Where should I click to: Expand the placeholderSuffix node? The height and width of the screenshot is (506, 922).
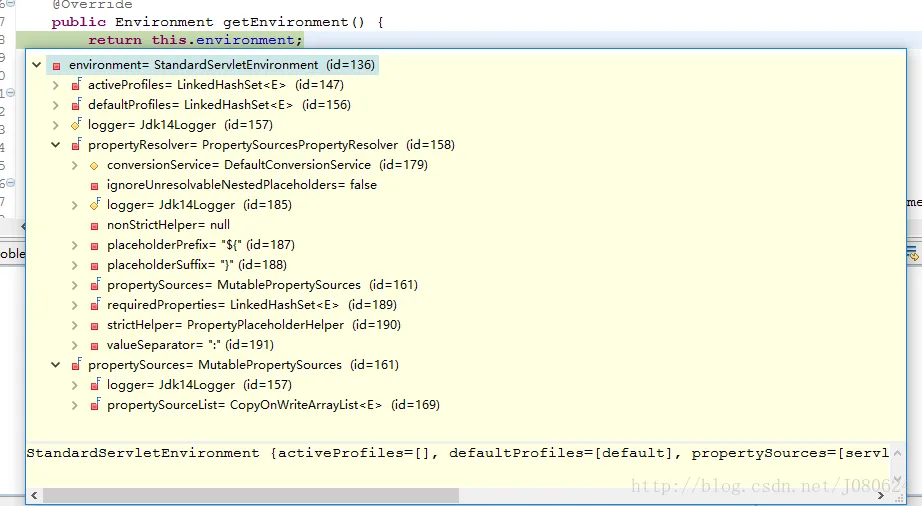[x=74, y=265]
